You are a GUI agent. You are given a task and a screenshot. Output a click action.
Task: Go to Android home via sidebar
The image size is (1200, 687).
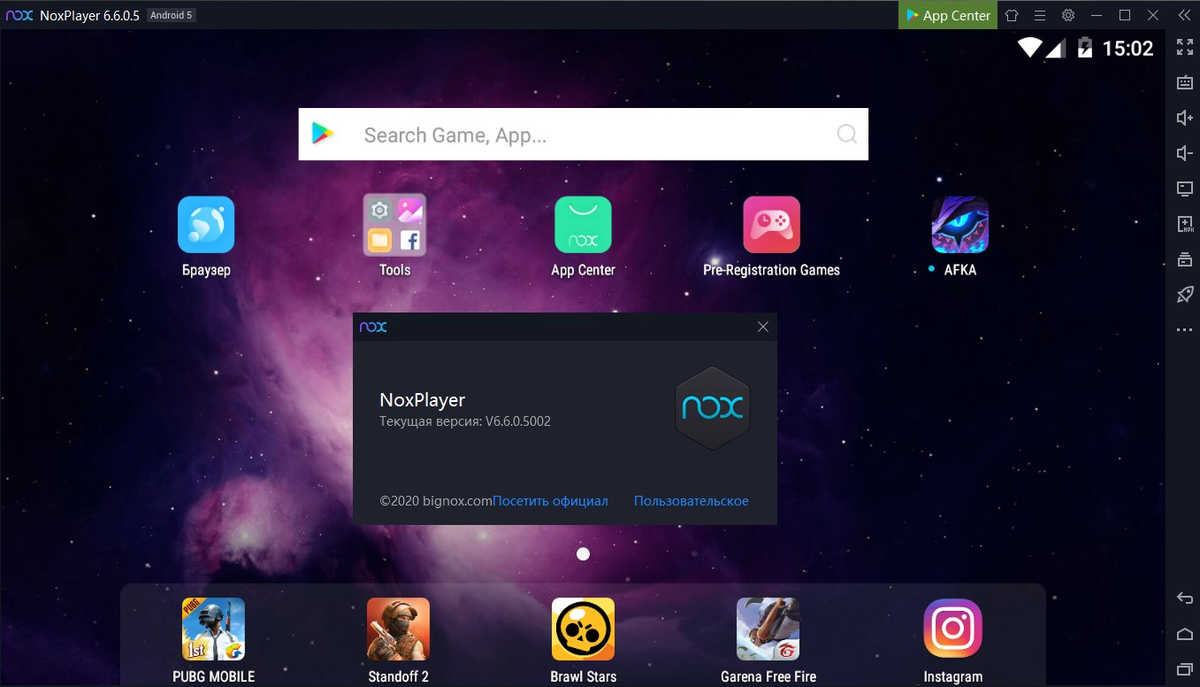pyautogui.click(x=1185, y=633)
